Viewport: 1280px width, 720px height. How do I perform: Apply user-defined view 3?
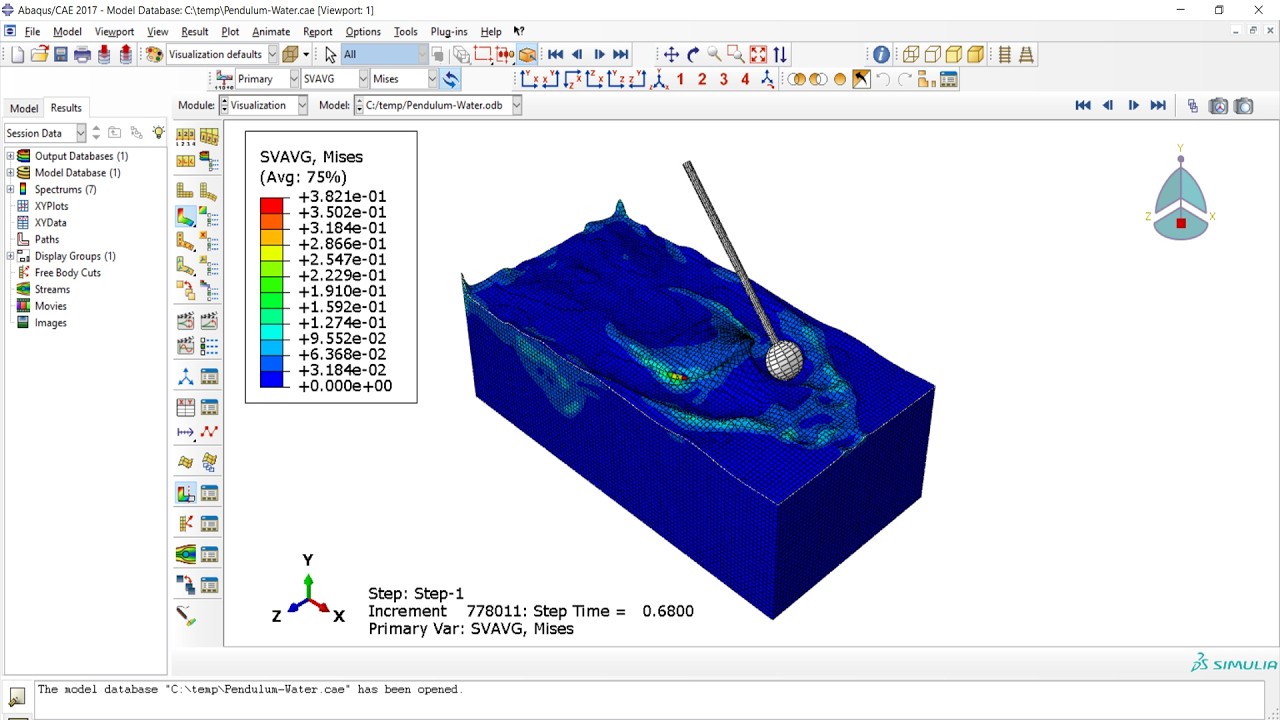click(x=724, y=79)
